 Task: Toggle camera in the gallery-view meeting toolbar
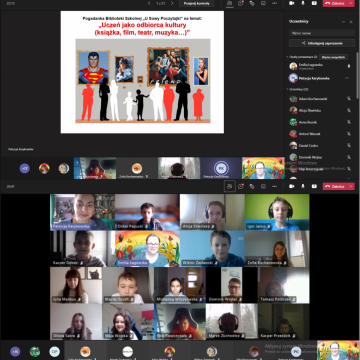point(292,186)
